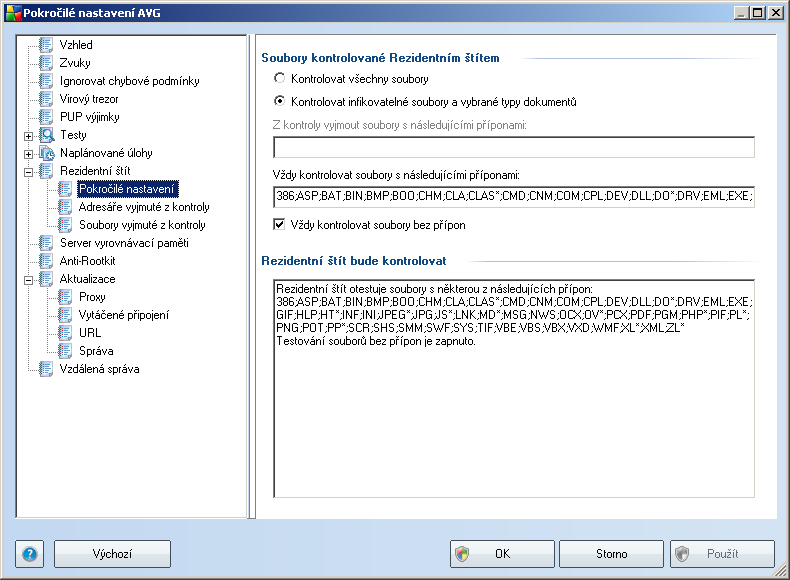
Task: Click the clock icon beside Naplánované úlohy
Action: [x=47, y=153]
